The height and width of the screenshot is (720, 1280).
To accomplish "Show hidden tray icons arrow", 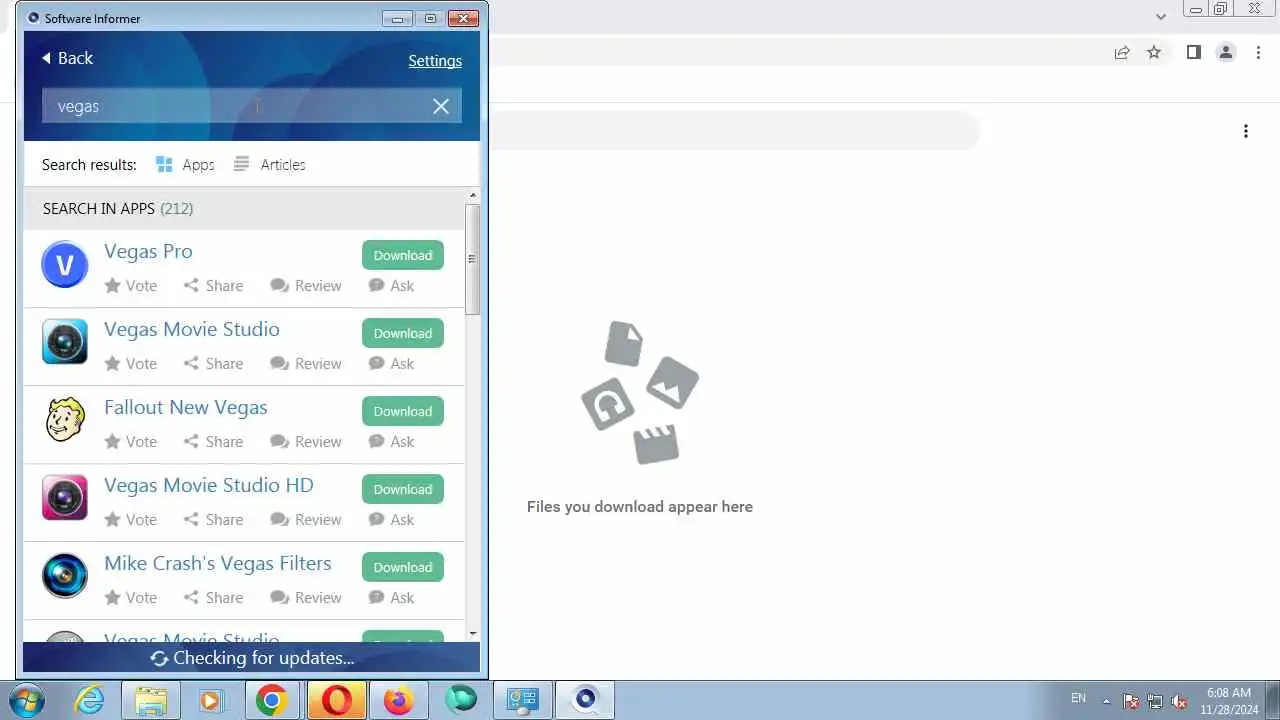I will coord(1106,701).
